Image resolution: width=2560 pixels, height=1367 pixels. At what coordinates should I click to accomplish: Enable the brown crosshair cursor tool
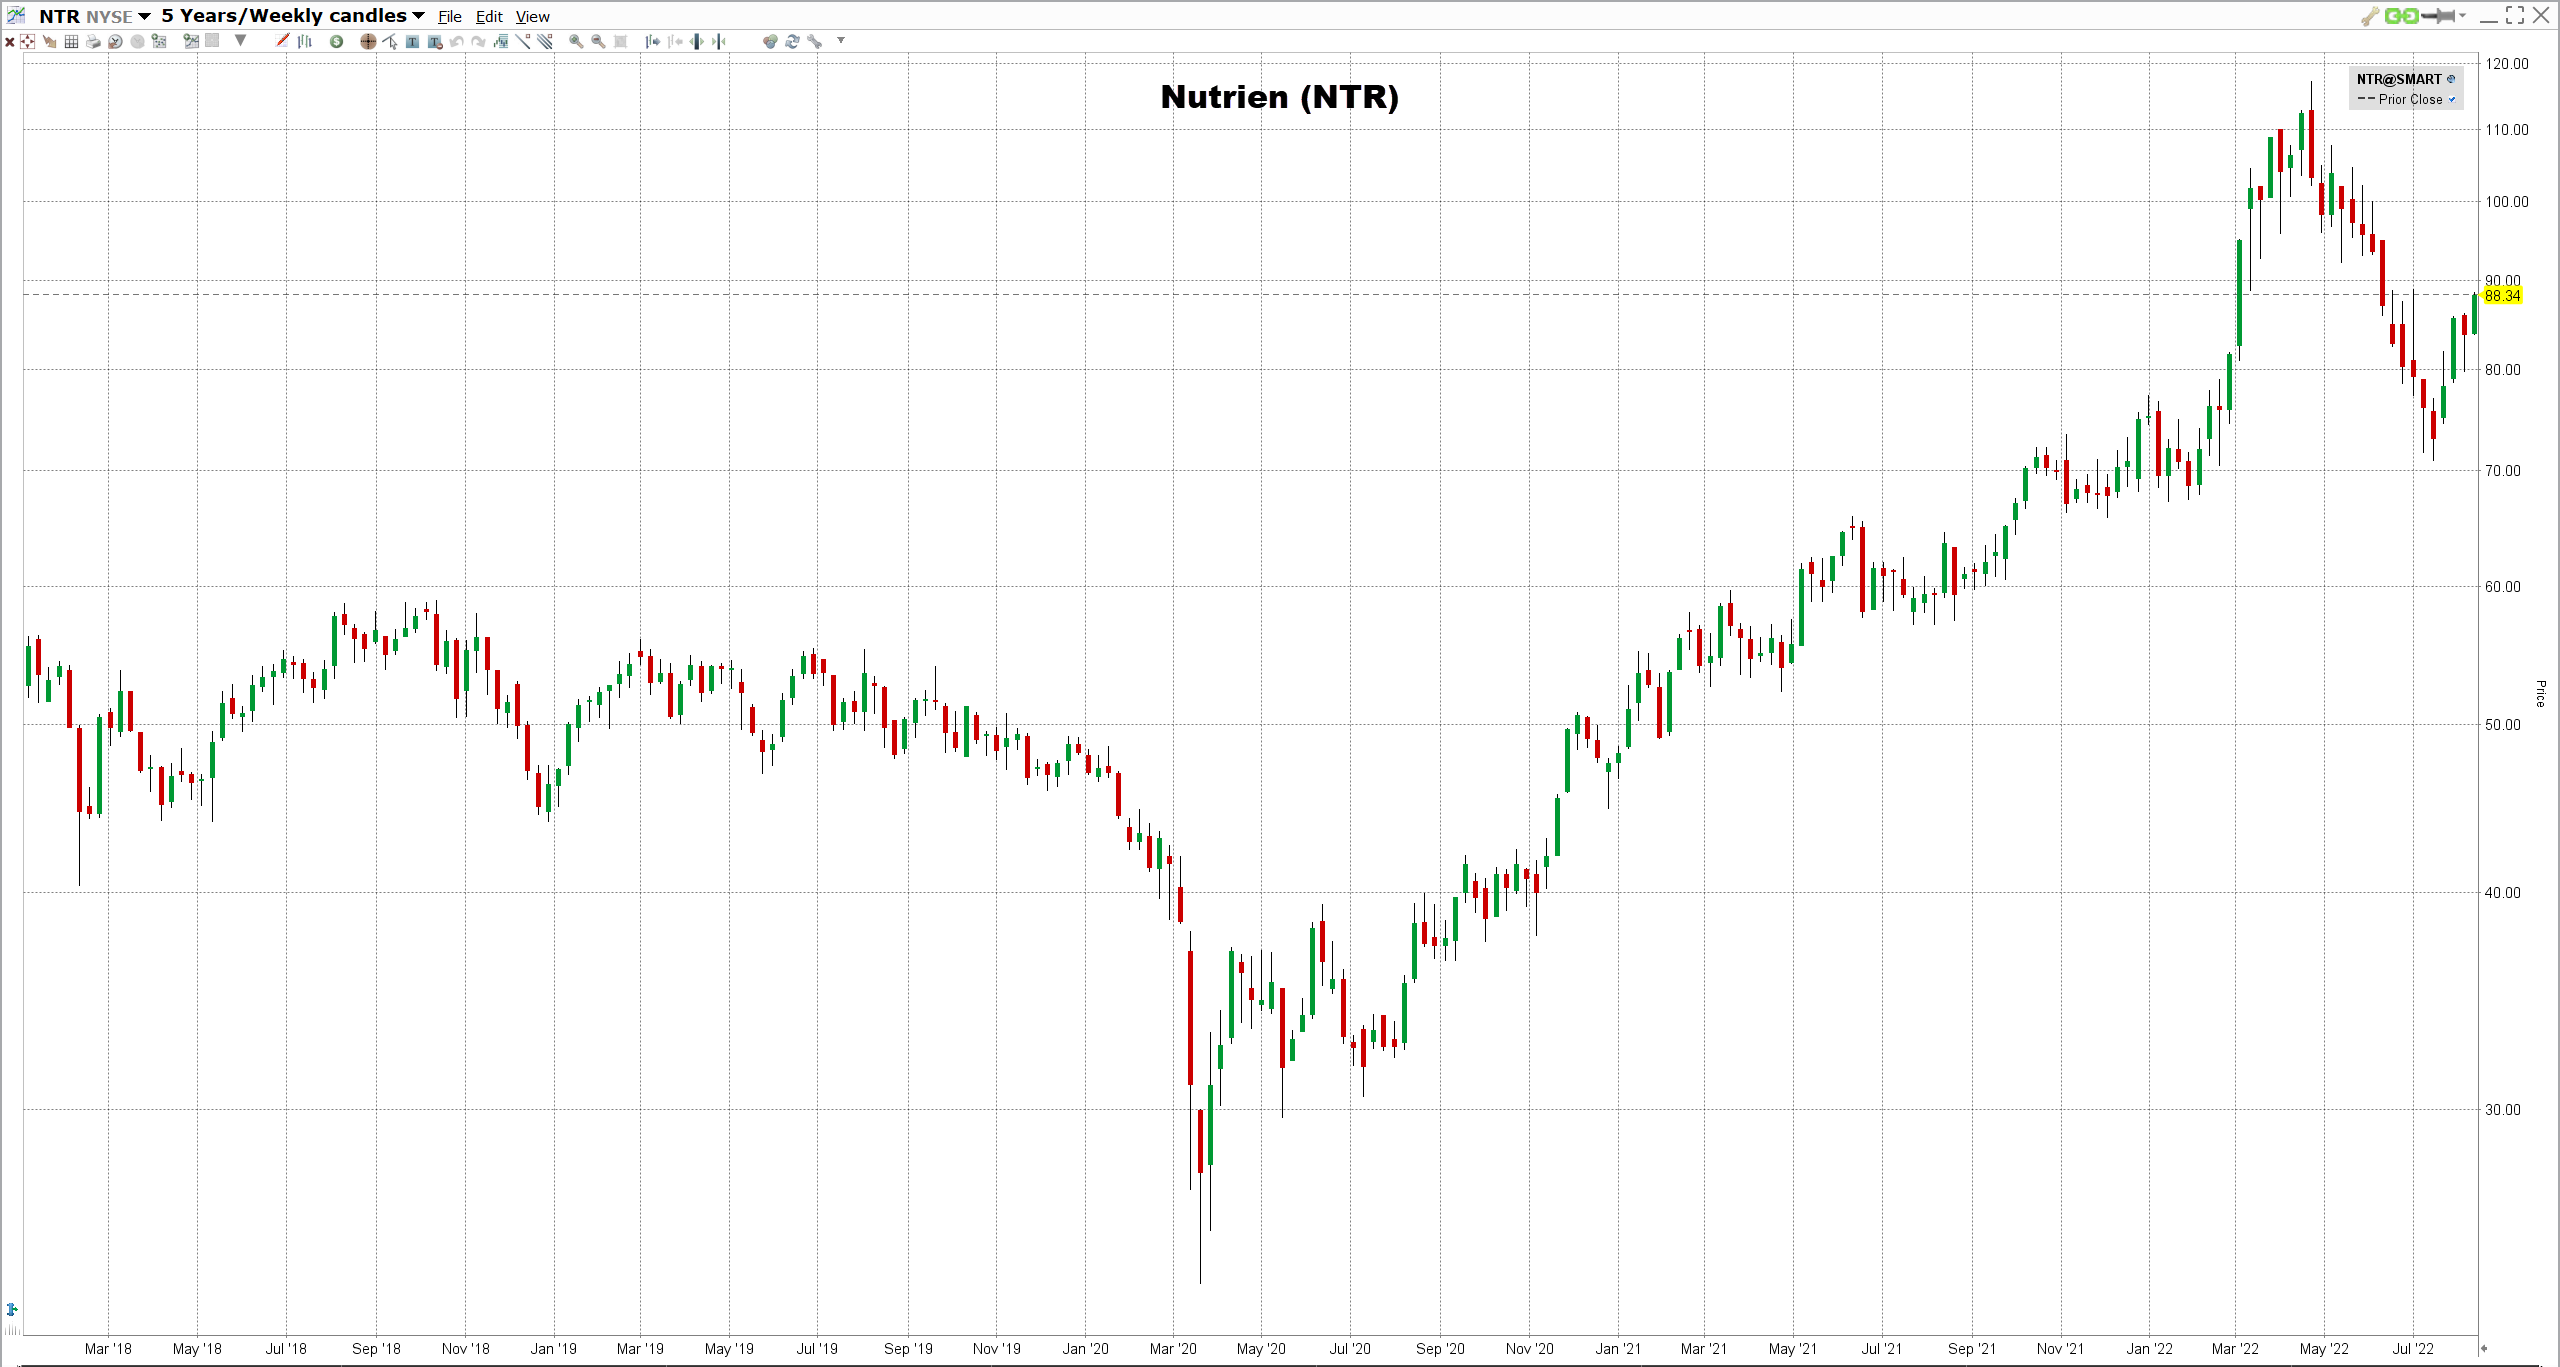point(368,41)
